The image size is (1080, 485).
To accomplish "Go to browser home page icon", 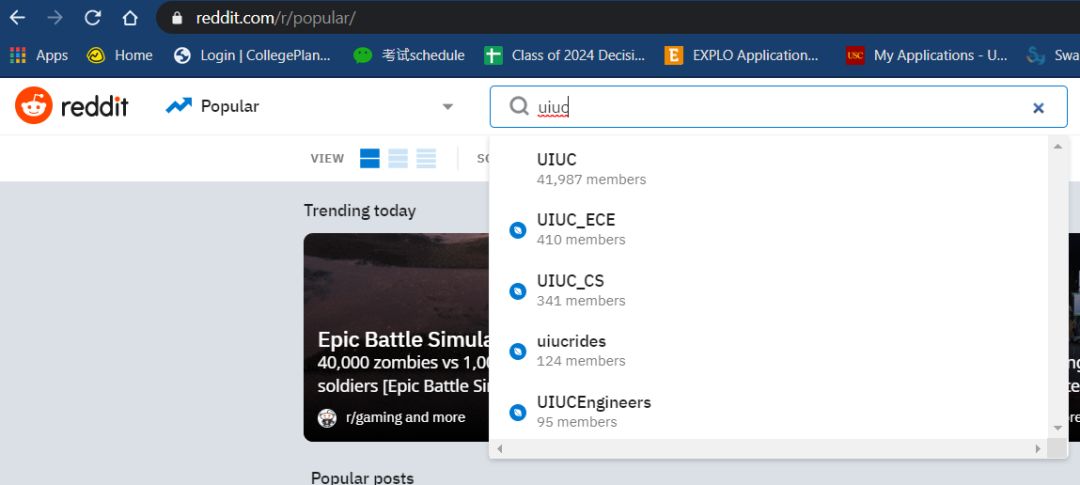I will click(130, 18).
